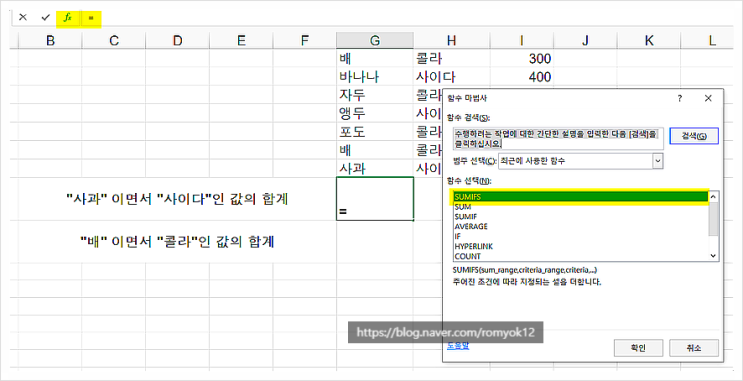Open Insert Function via the fx icon
The image size is (743, 381).
click(x=68, y=18)
